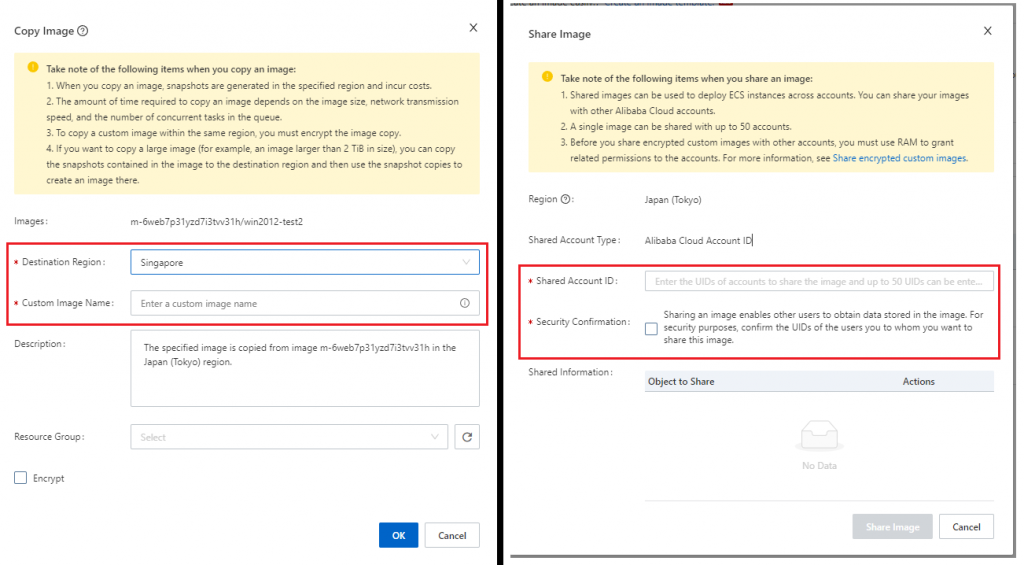
Task: Click the warning icon in Share Image notice
Action: [547, 76]
